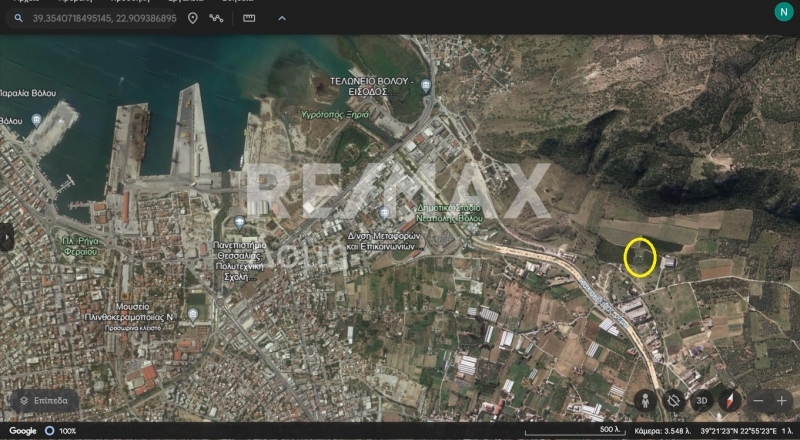Image resolution: width=800 pixels, height=440 pixels.
Task: Click the Google logo in status bar
Action: [23, 431]
